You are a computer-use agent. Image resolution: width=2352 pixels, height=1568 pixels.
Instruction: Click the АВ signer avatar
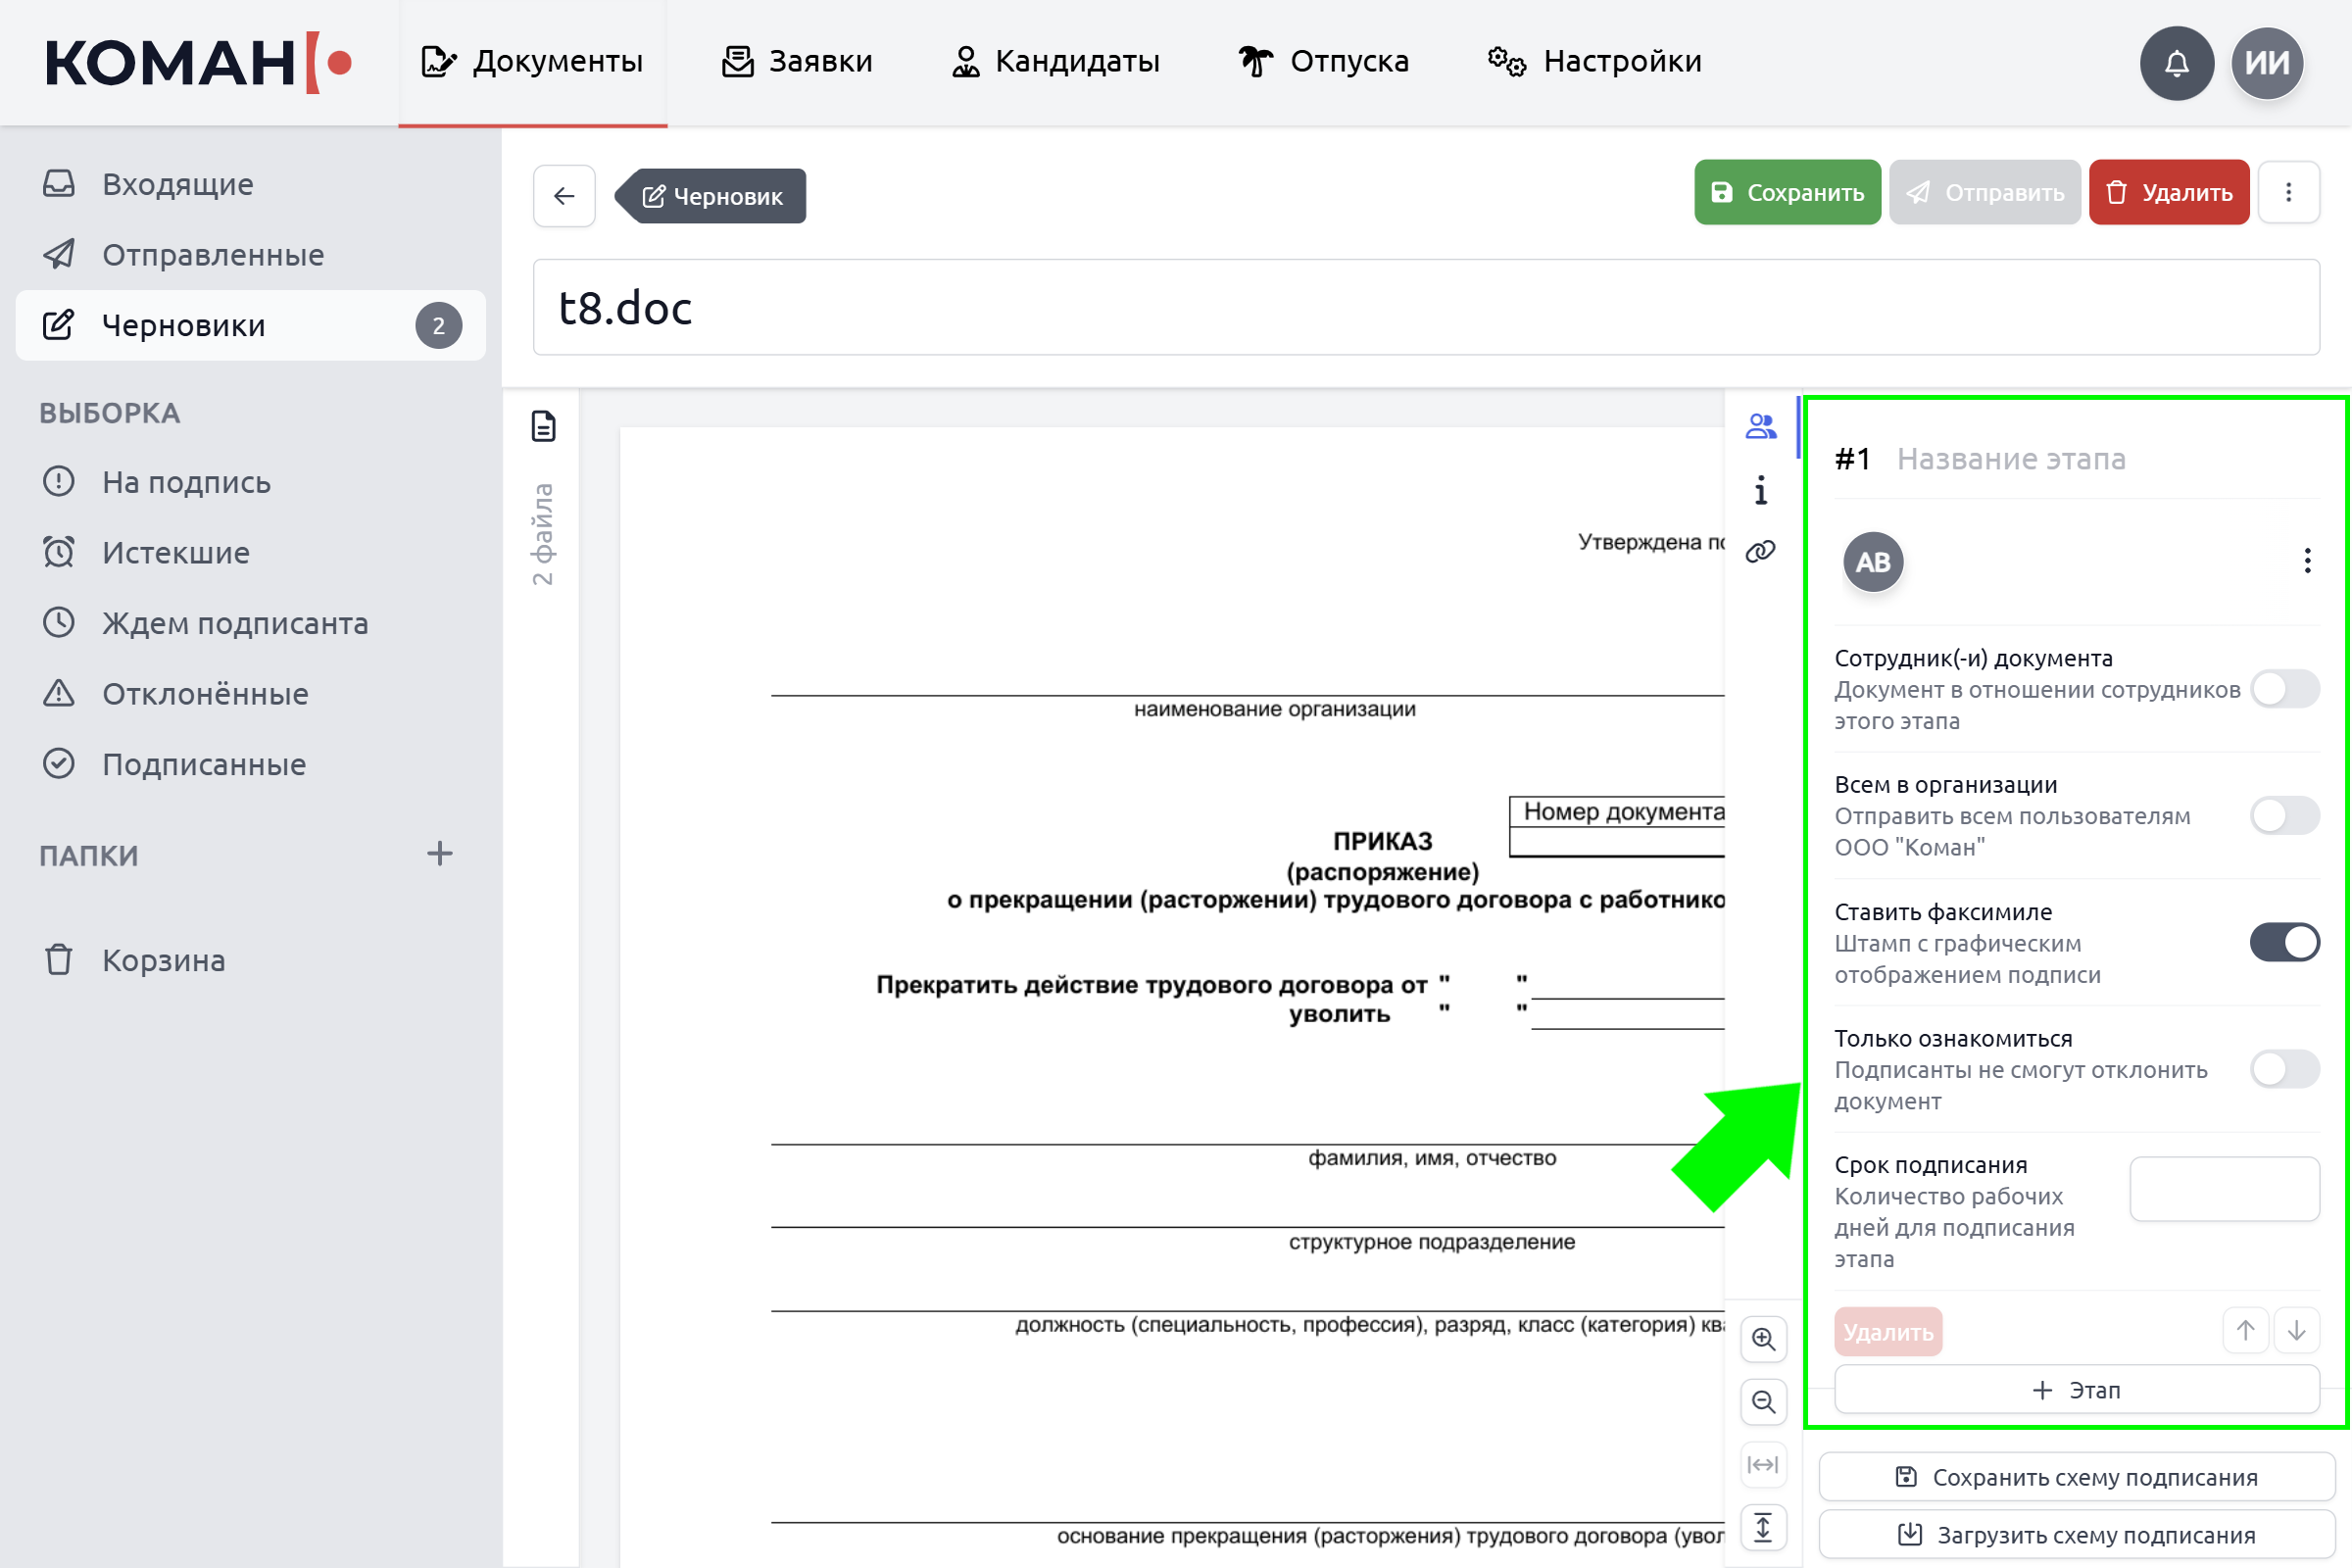pyautogui.click(x=1873, y=562)
